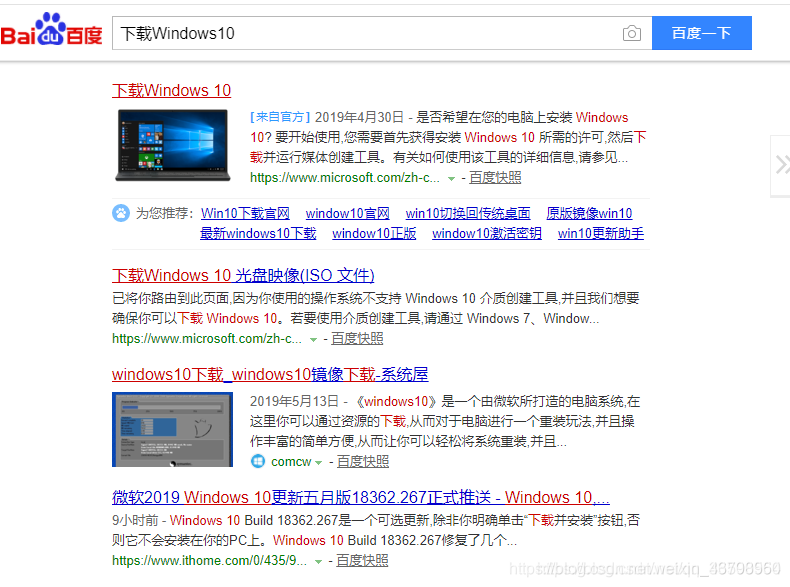Expand dropdown arrow beside first microsoft.com URL

(x=451, y=179)
